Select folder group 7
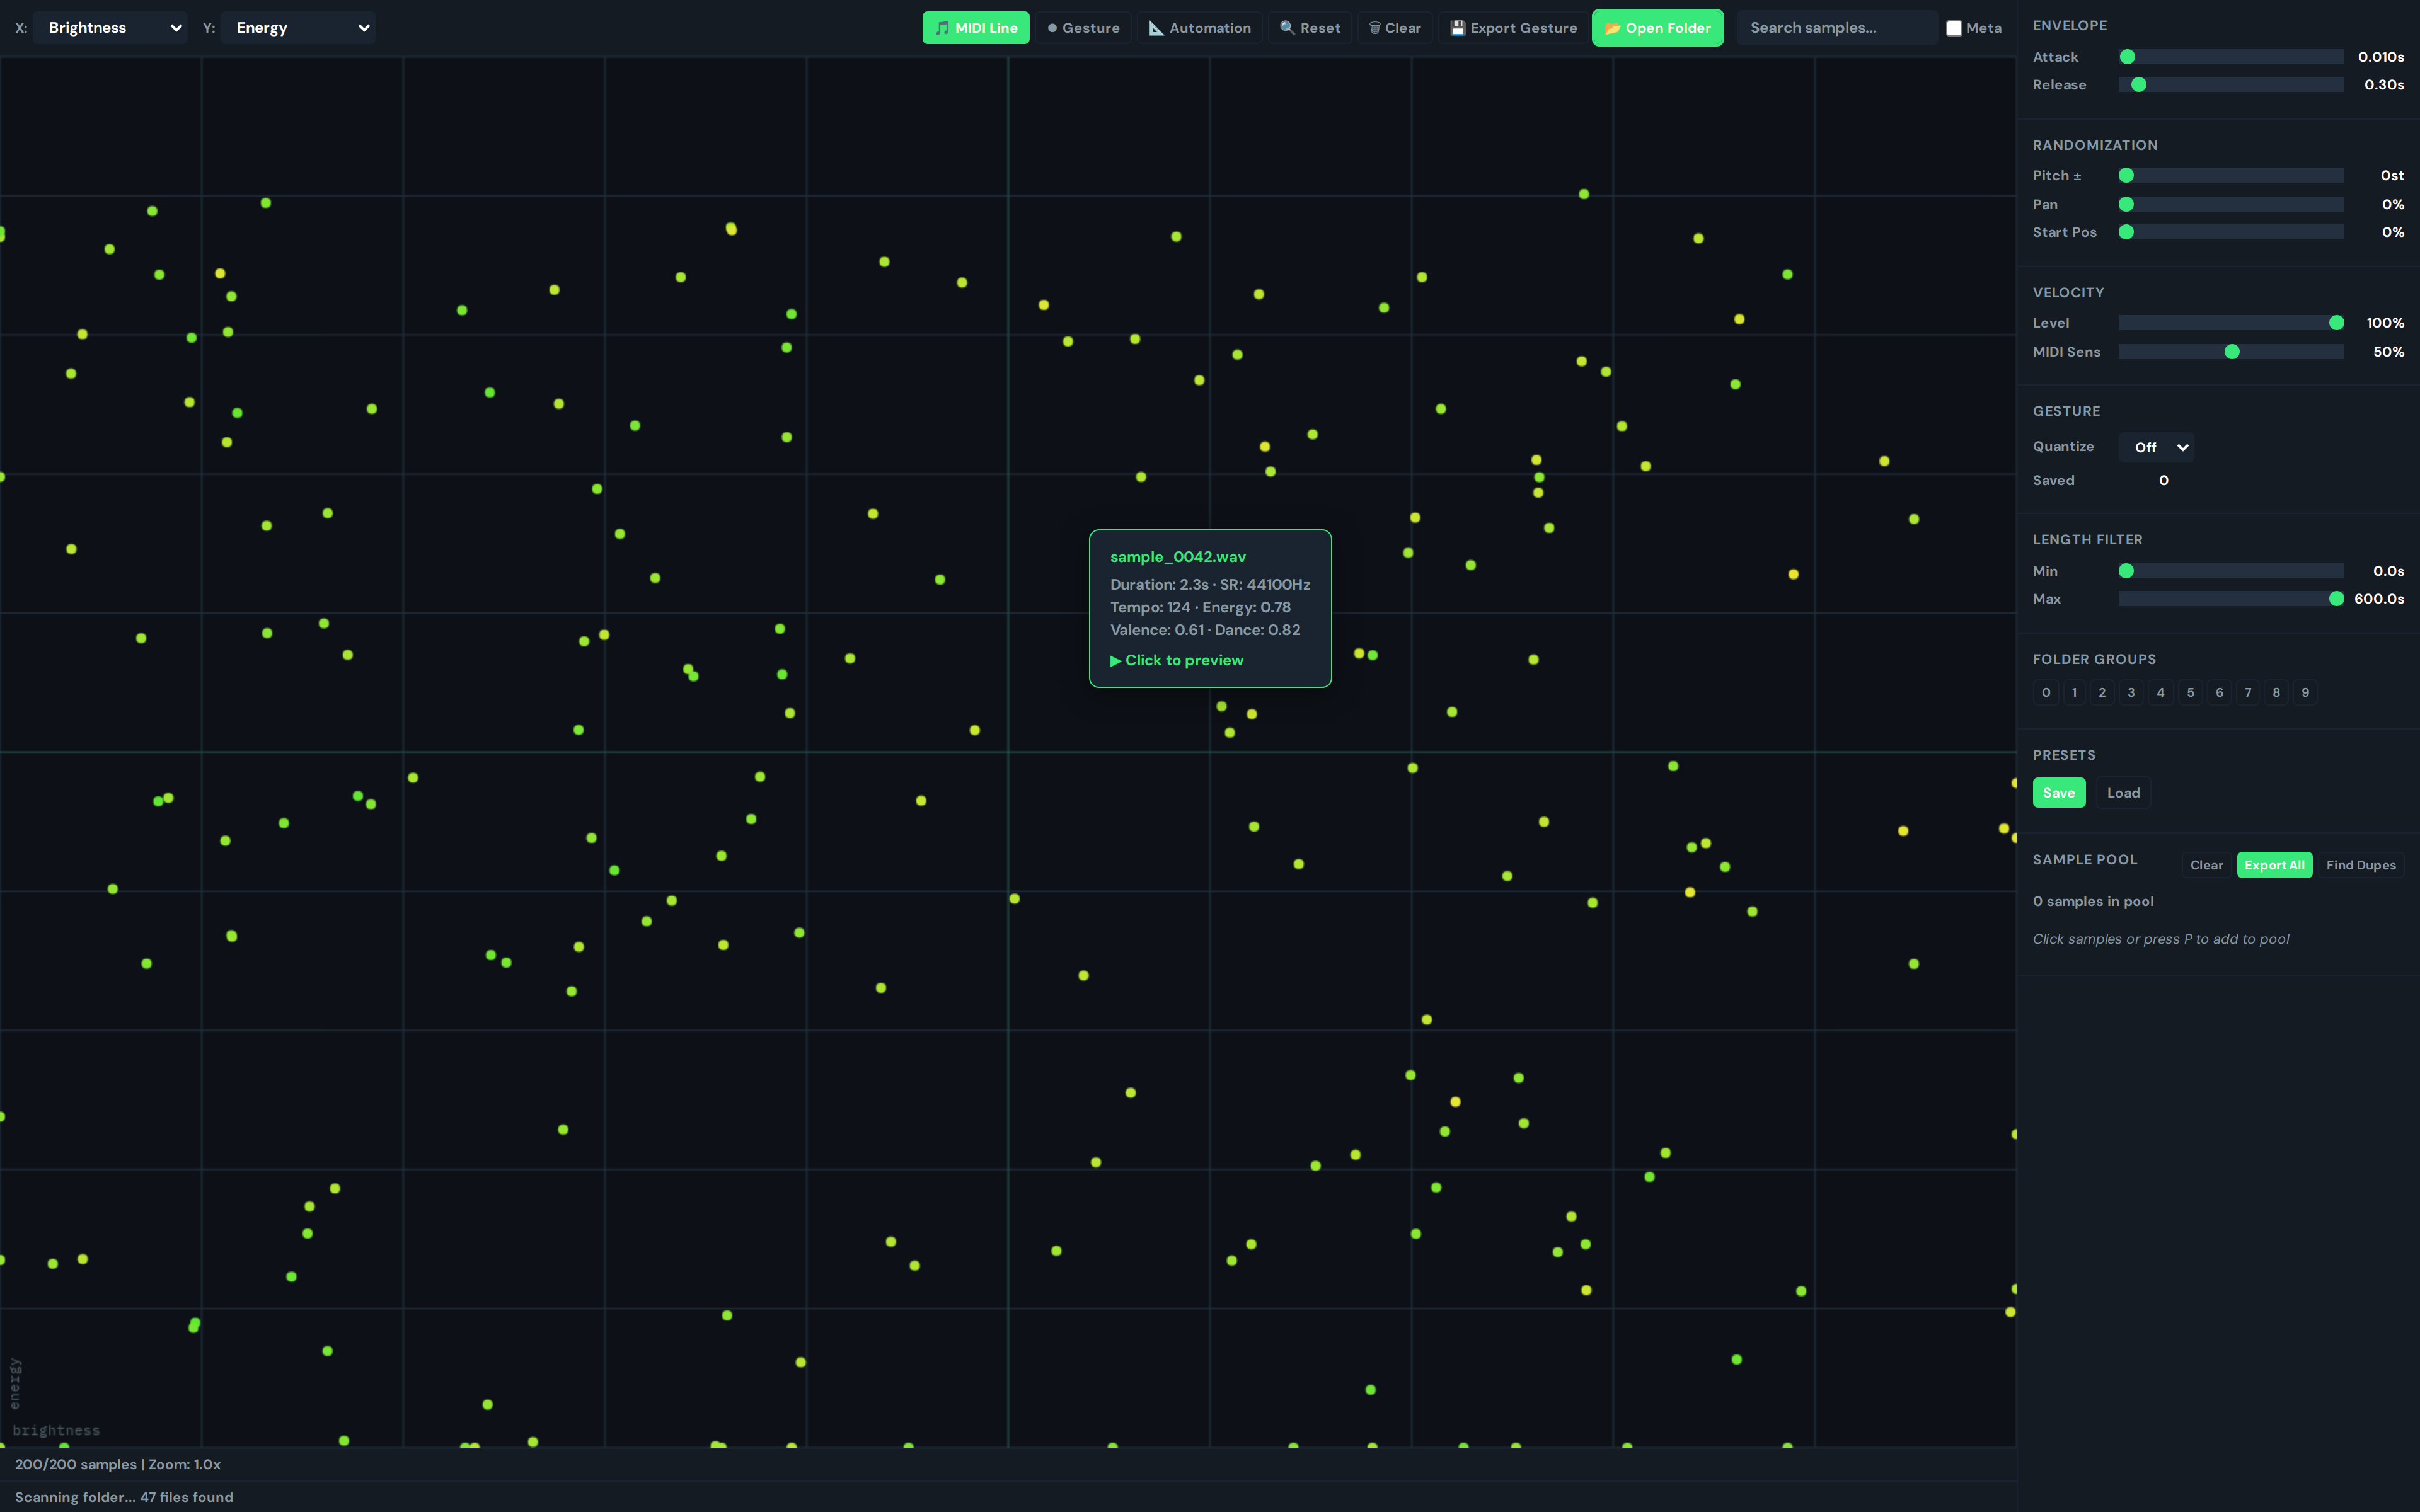The image size is (2420, 1512). [2248, 692]
